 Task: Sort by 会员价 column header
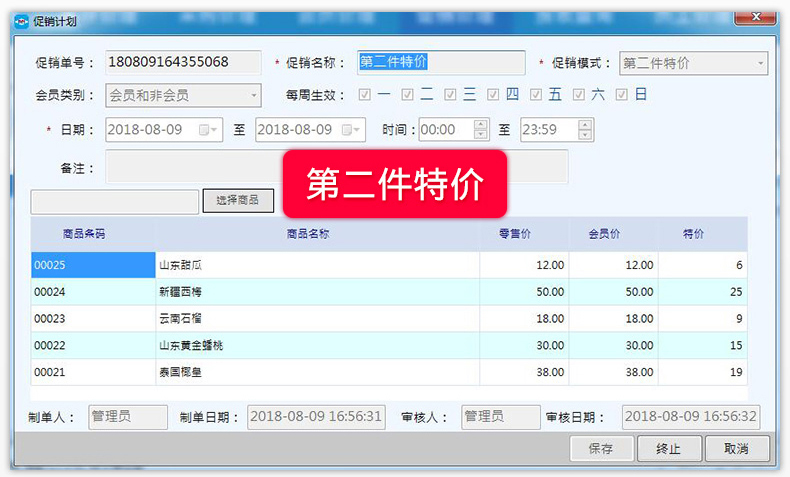(614, 234)
